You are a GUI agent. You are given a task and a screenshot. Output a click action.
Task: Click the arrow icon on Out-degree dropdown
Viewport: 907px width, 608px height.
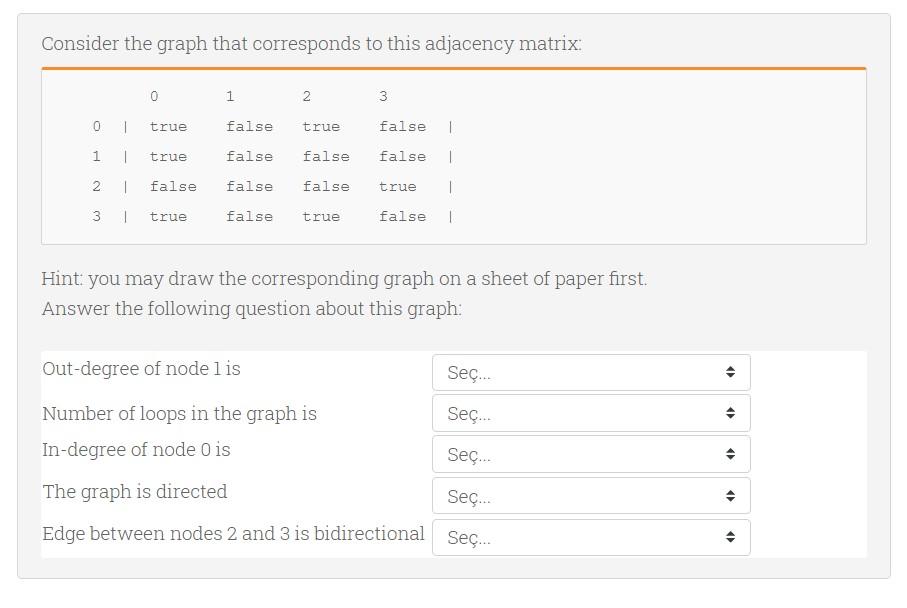pos(731,372)
